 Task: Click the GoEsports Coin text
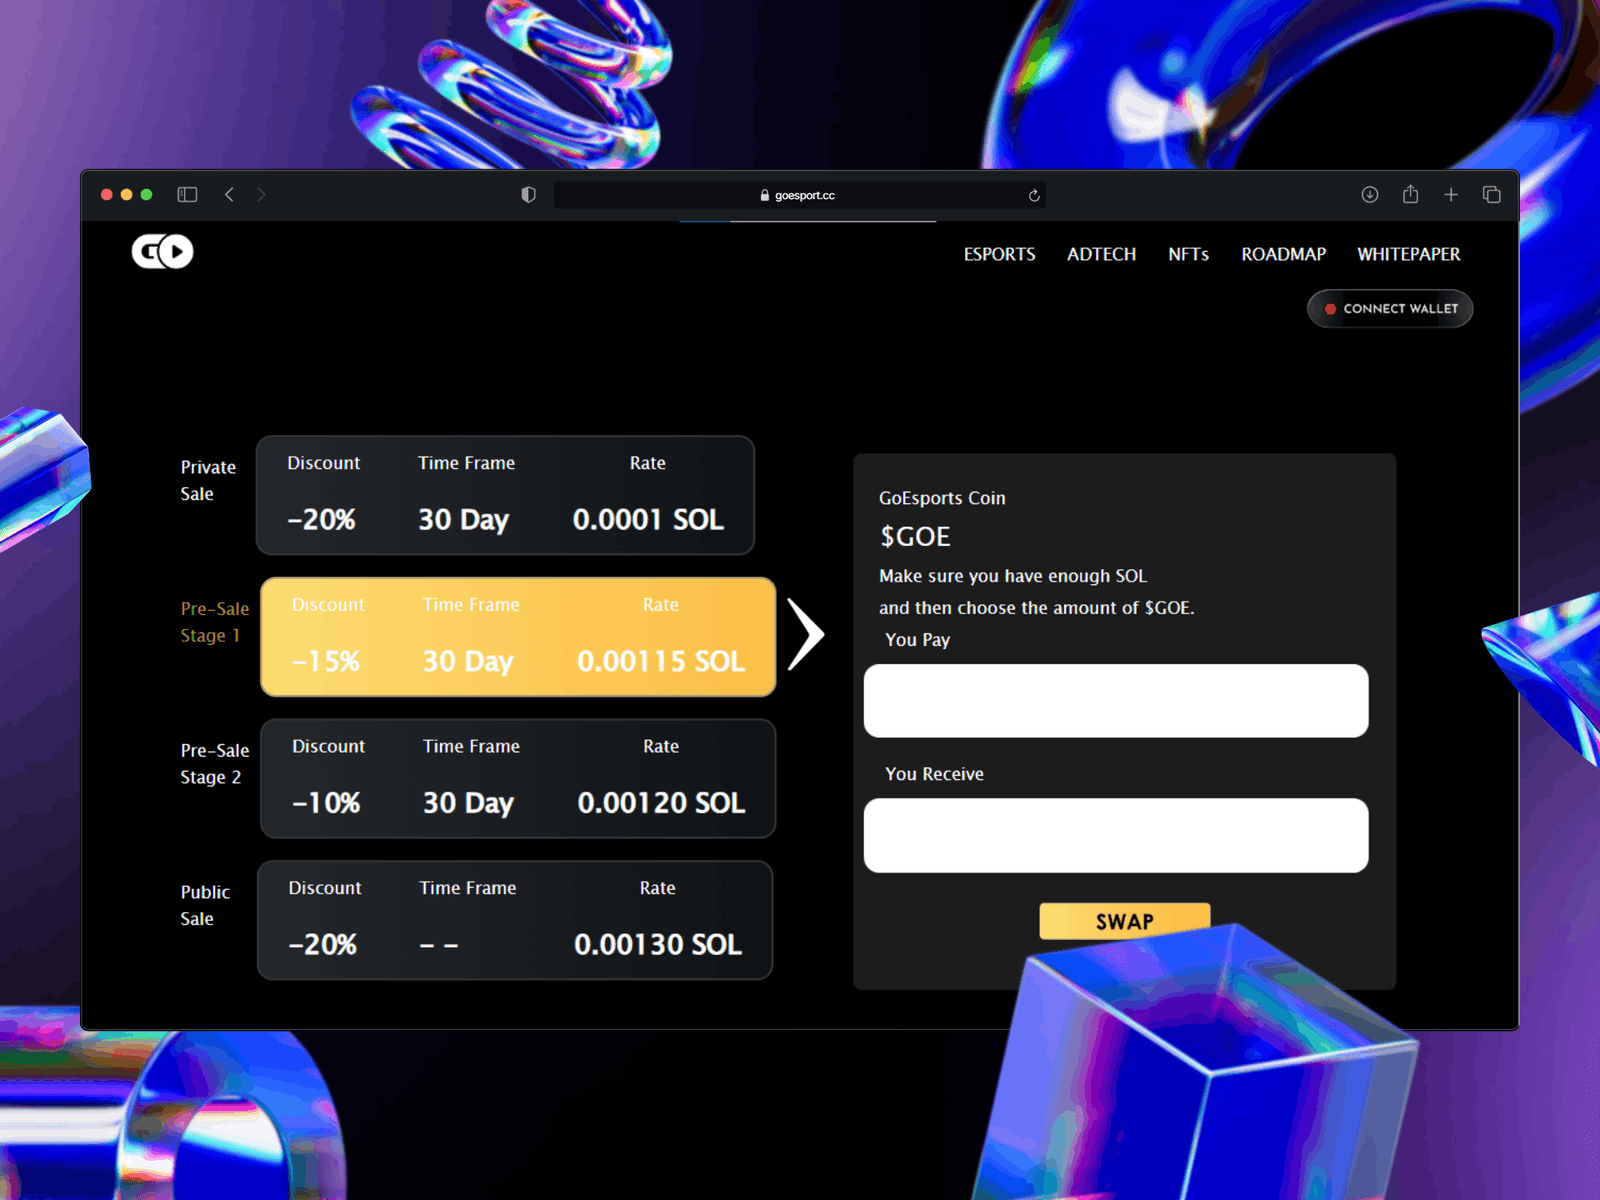pyautogui.click(x=942, y=498)
